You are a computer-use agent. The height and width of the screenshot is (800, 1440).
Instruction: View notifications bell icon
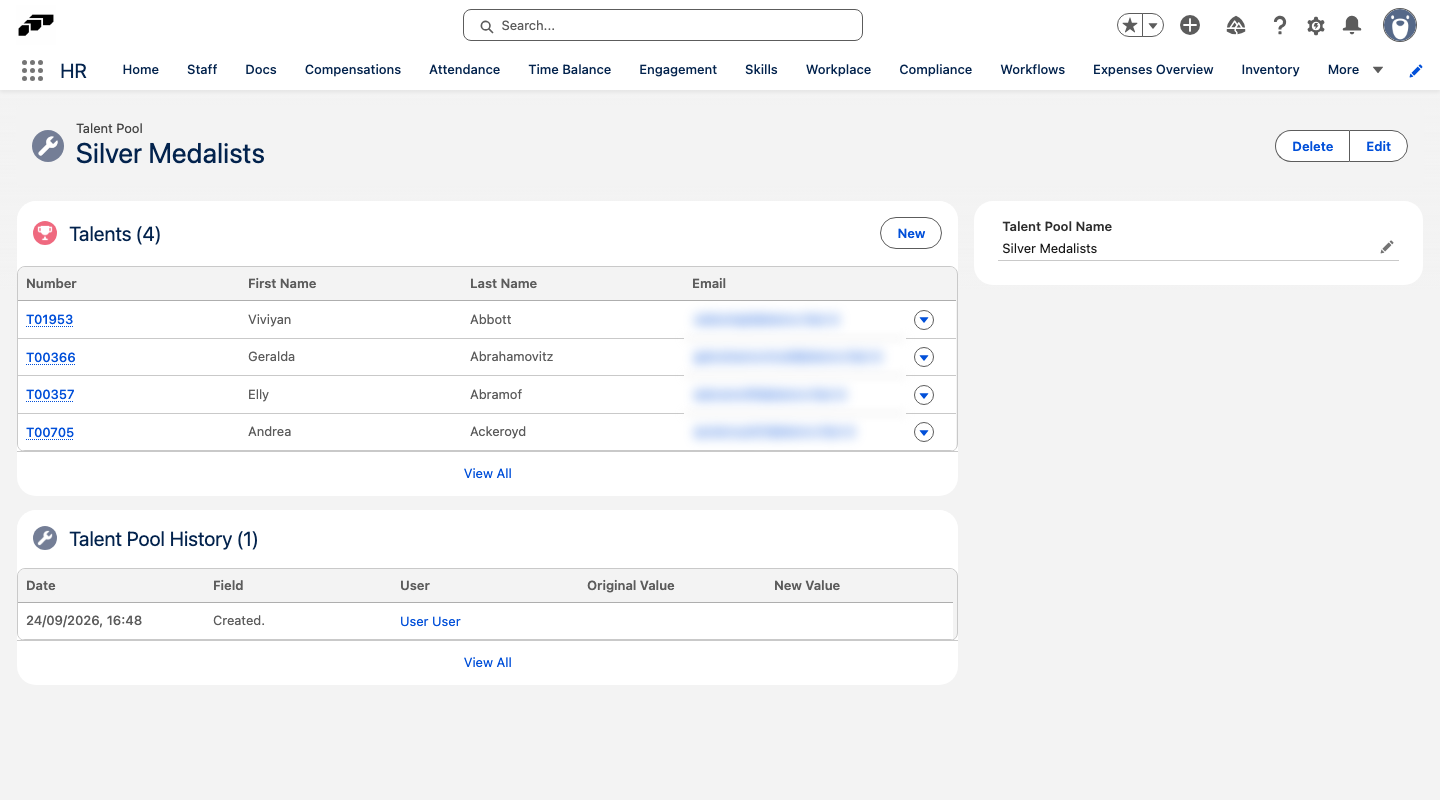(1352, 26)
